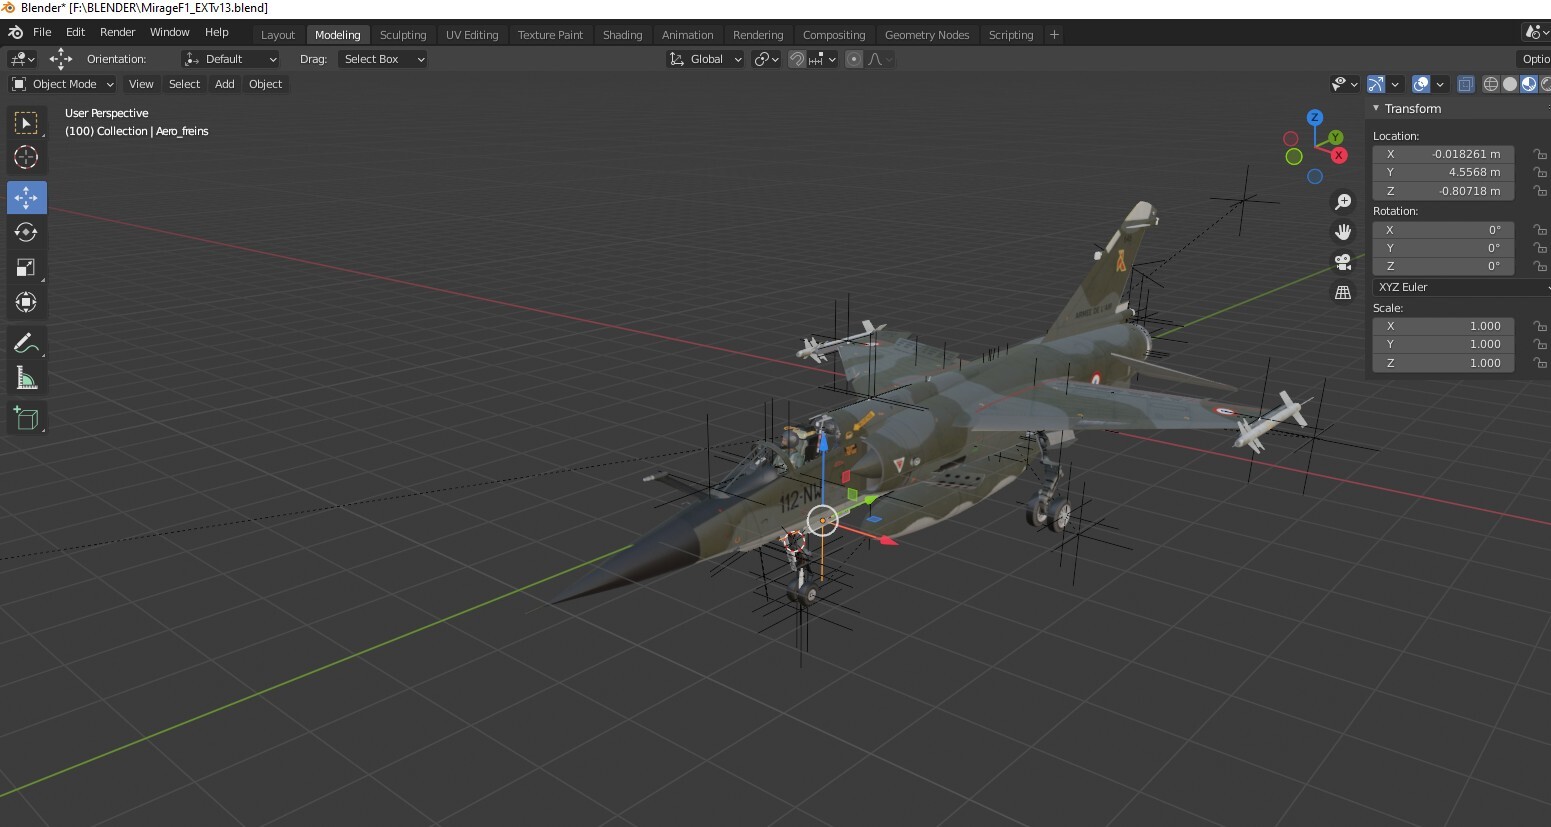Open Drag Select Box dropdown
1551x827 pixels.
click(x=383, y=59)
